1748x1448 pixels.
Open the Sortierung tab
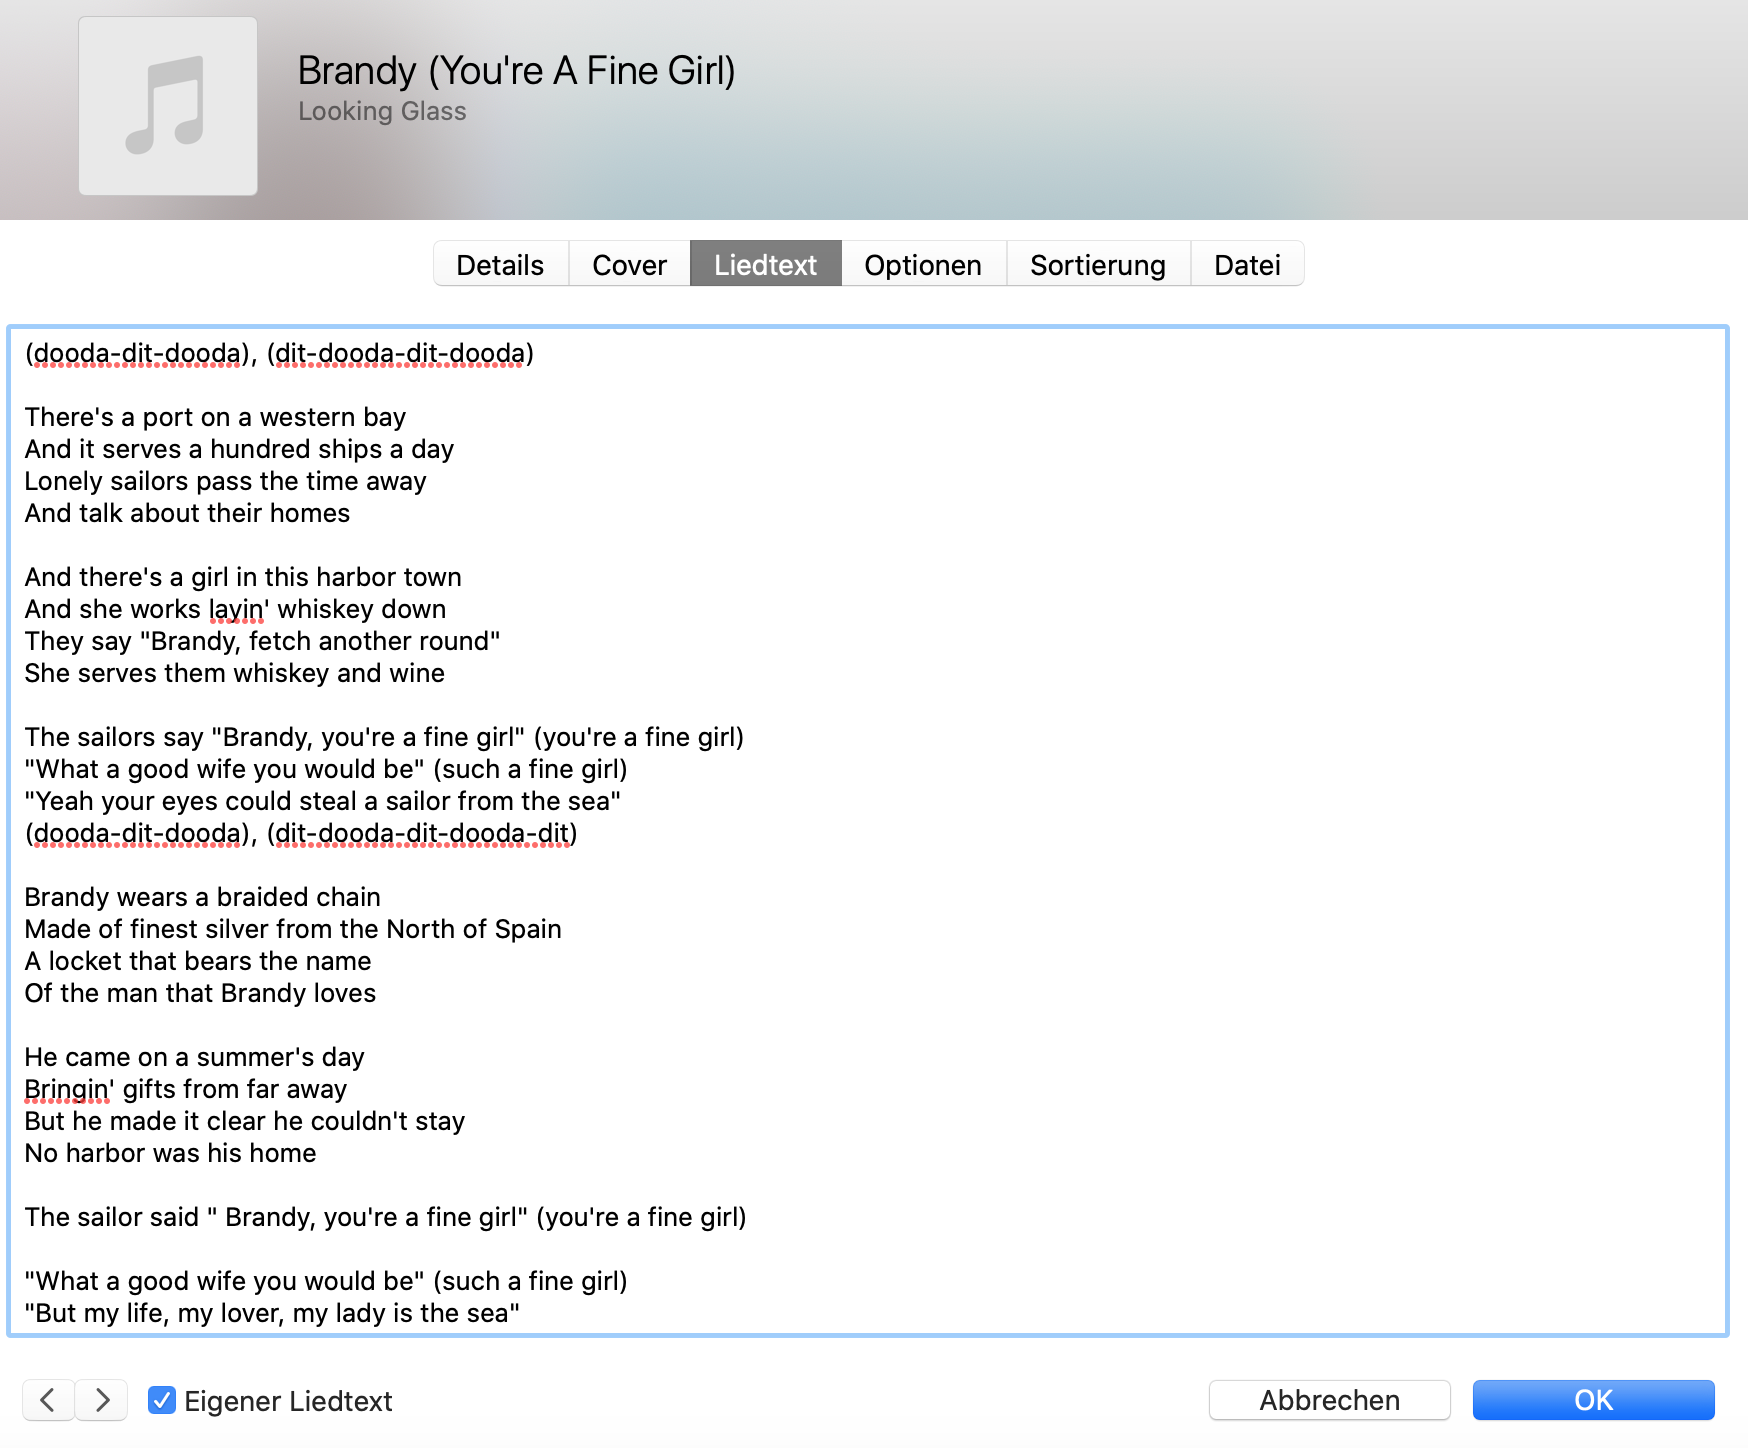pyautogui.click(x=1097, y=264)
